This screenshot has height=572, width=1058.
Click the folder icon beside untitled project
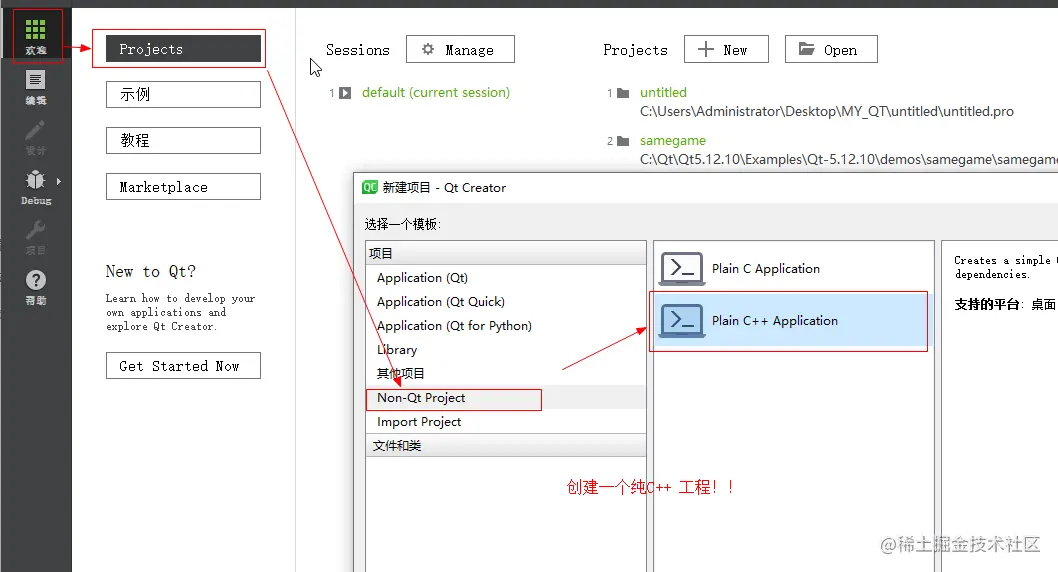(623, 93)
